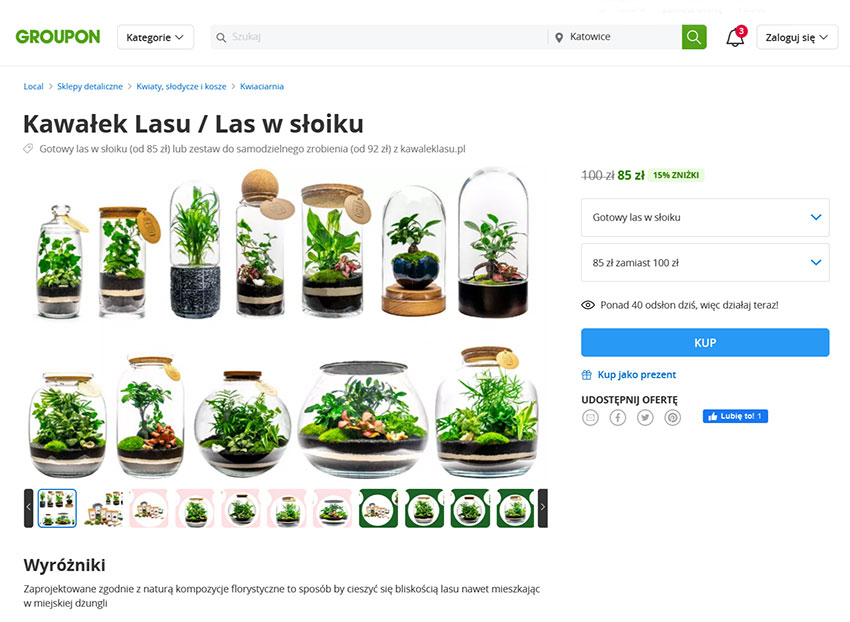Open the Kategorie dropdown

pyautogui.click(x=156, y=37)
